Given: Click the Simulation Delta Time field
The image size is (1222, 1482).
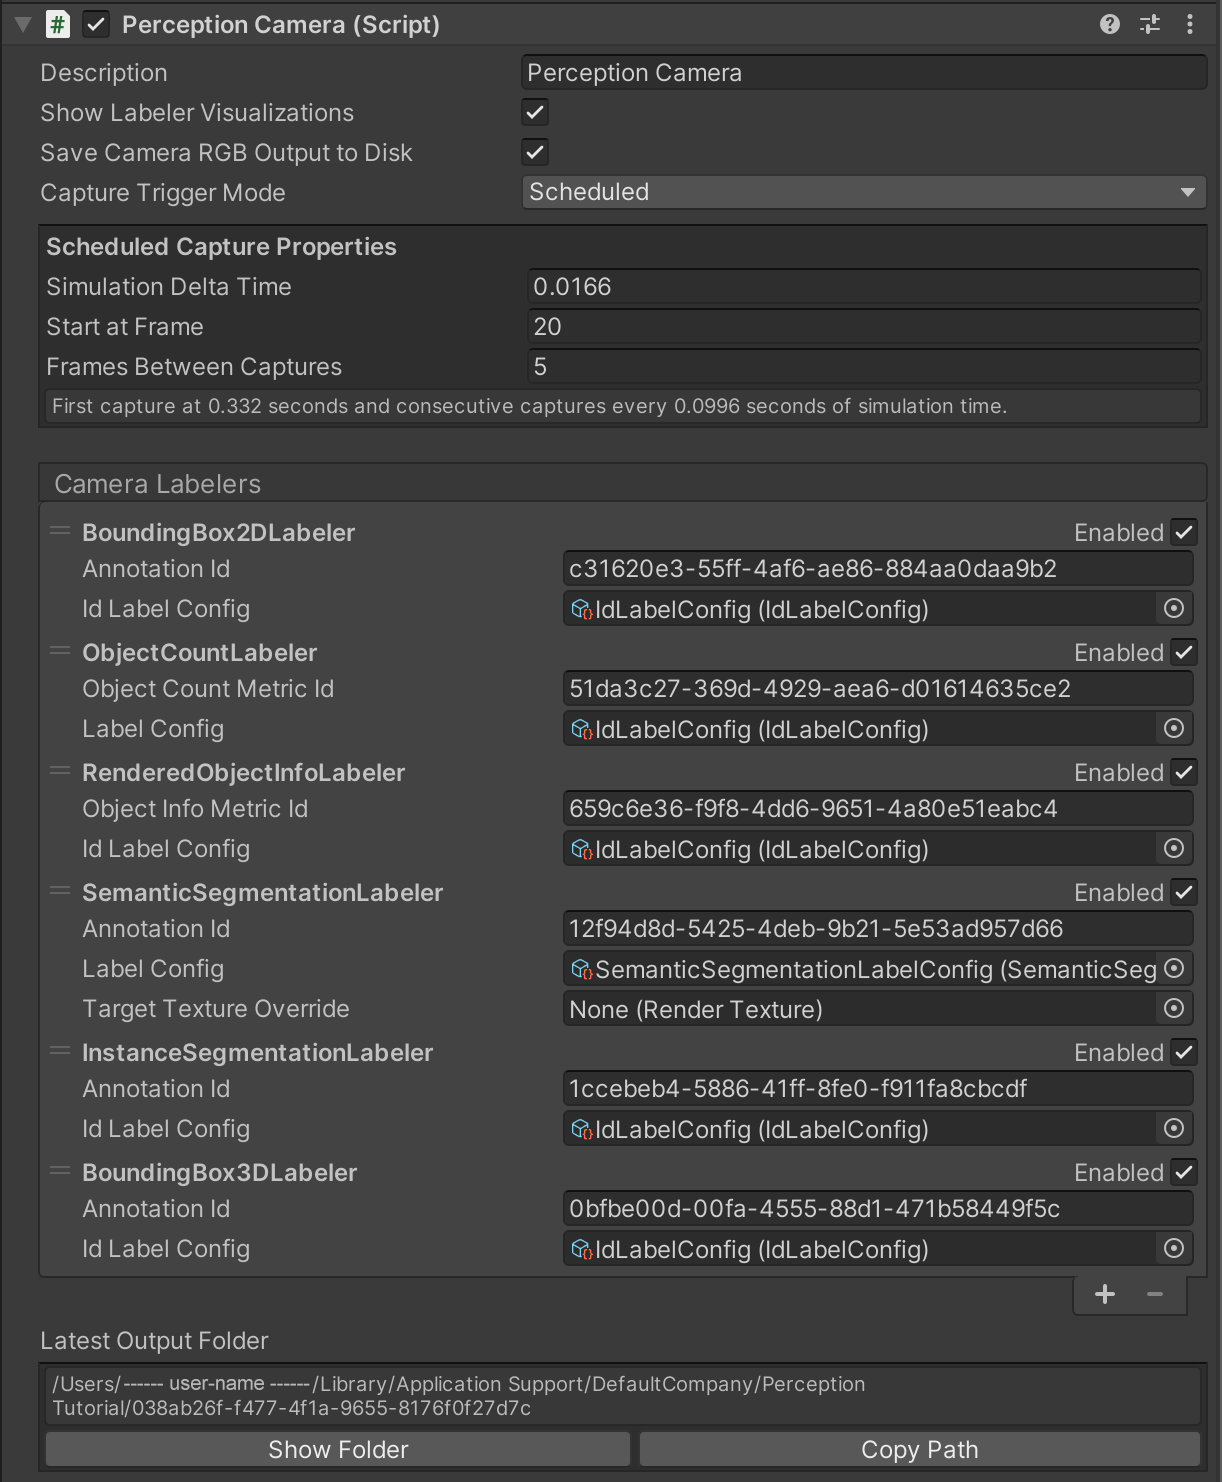Looking at the screenshot, I should click(863, 287).
